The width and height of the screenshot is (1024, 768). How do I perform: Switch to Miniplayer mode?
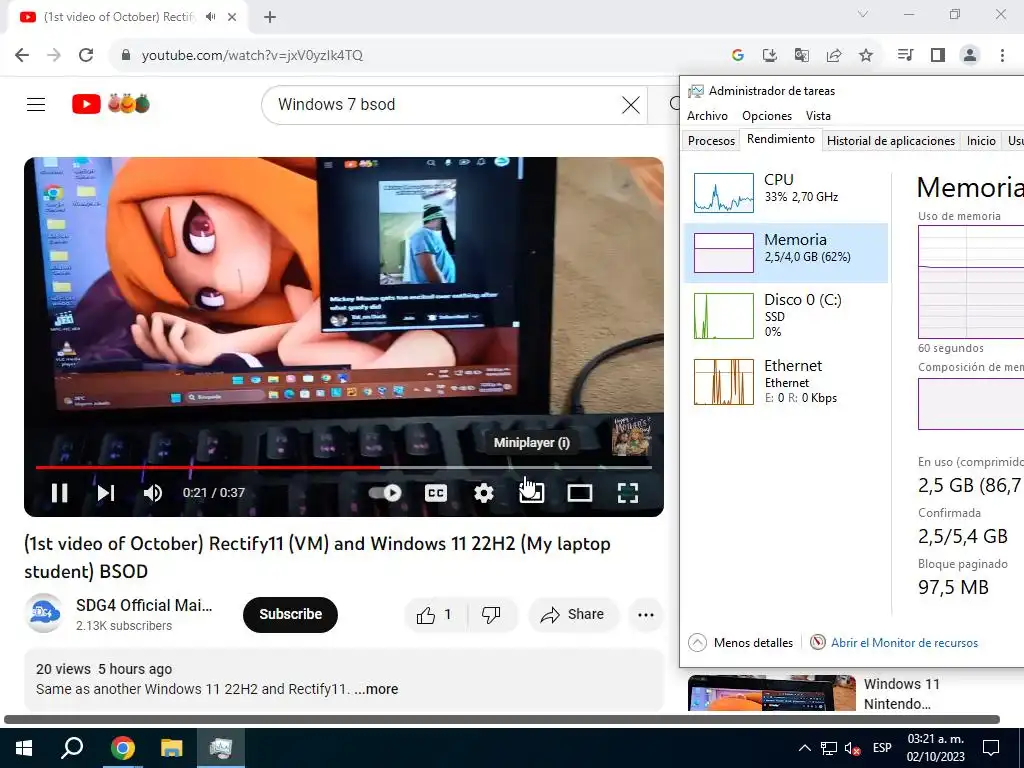(532, 492)
